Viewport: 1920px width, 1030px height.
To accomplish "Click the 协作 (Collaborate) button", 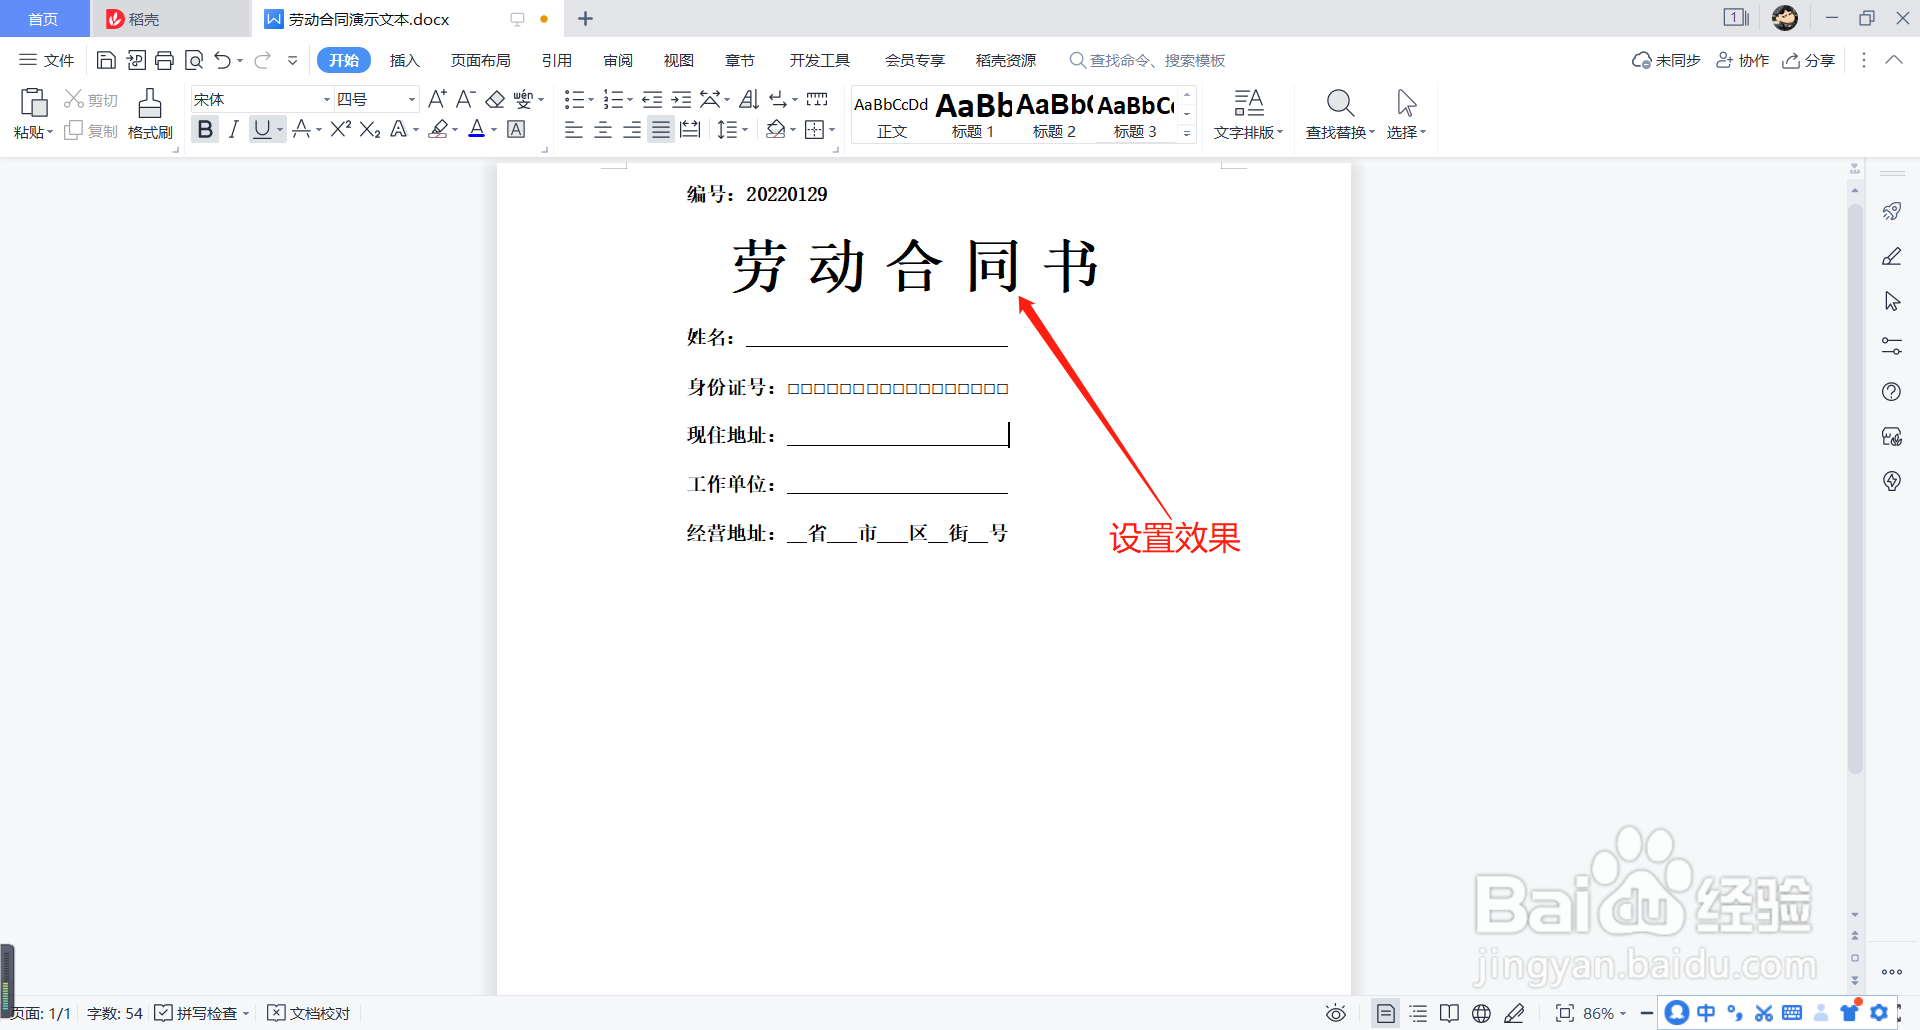I will click(x=1743, y=60).
